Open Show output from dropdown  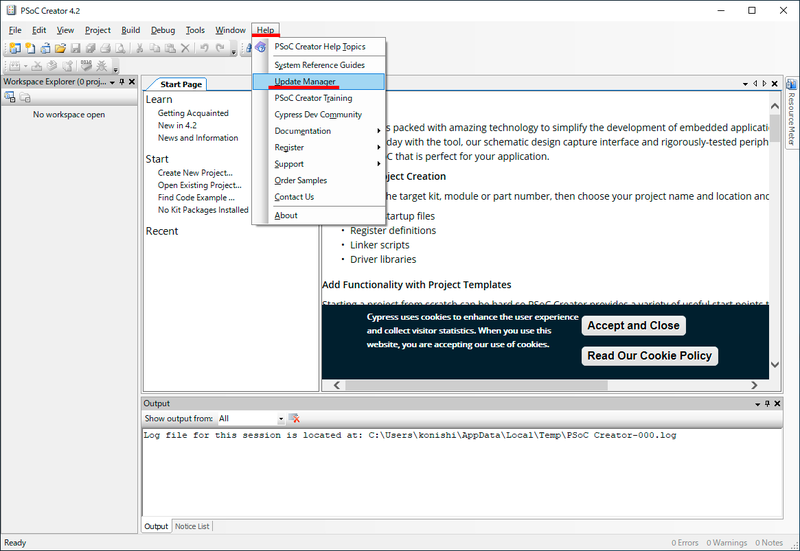281,419
